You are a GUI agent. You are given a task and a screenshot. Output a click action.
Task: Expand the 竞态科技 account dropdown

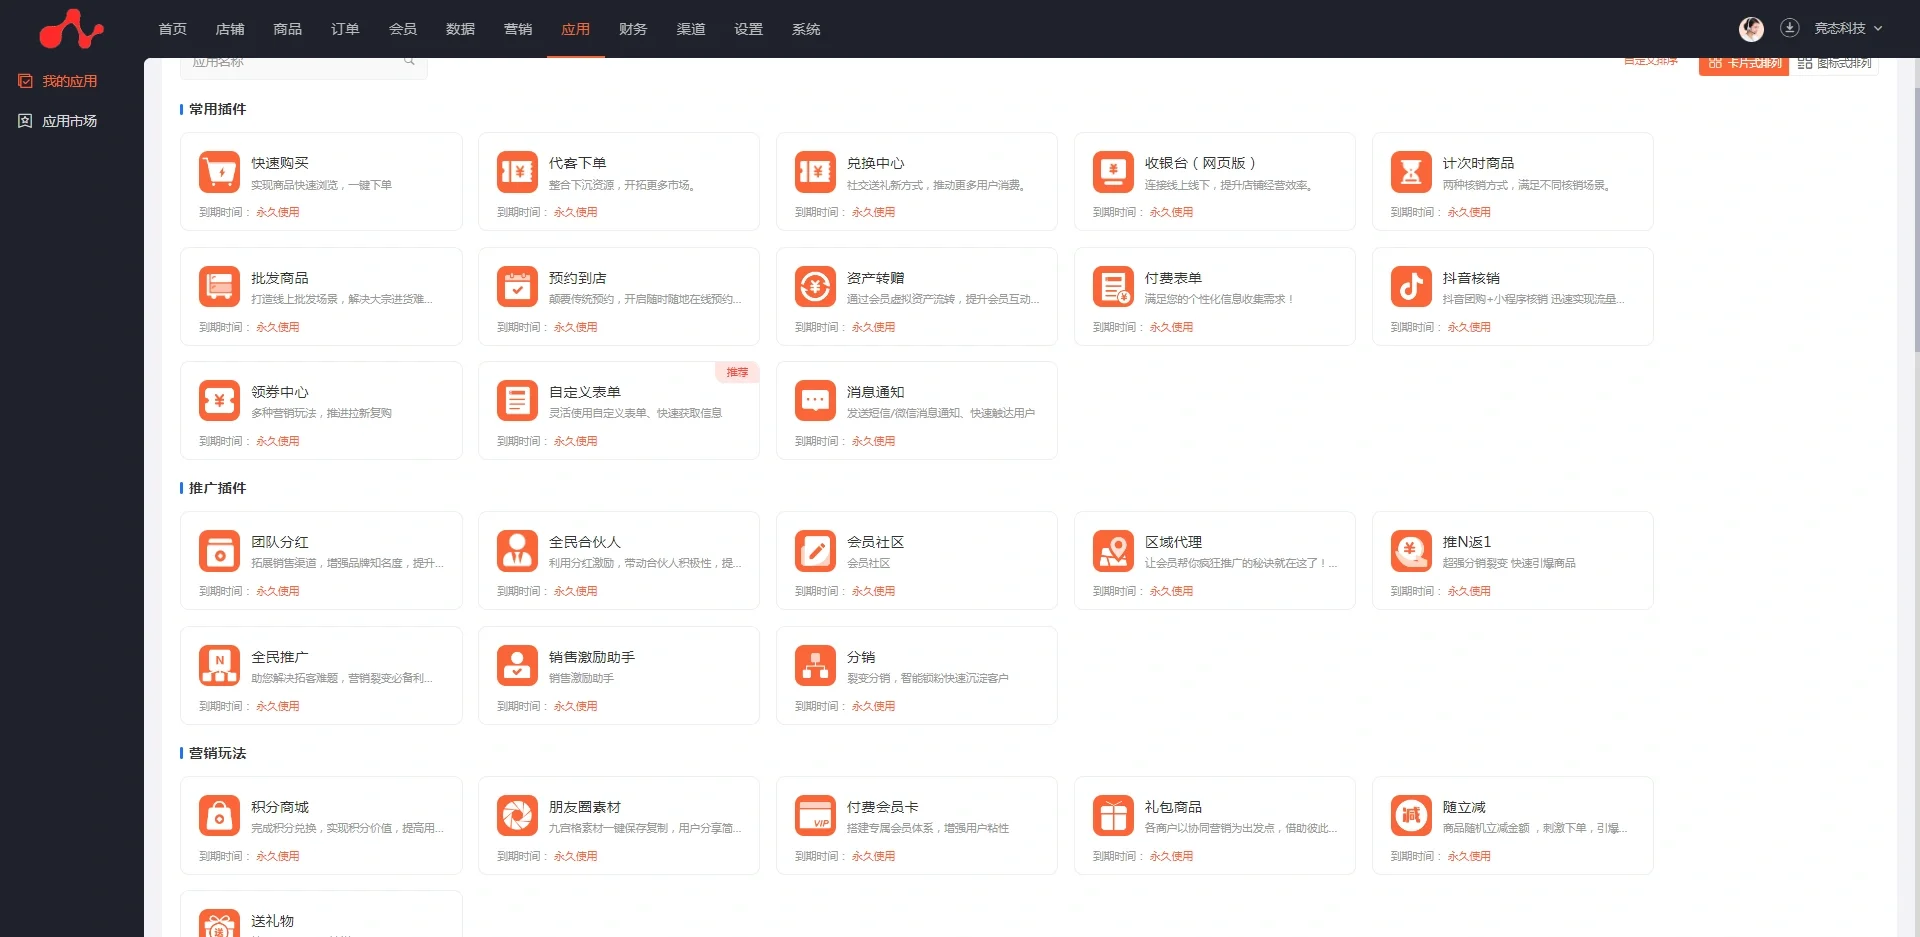coord(1848,29)
